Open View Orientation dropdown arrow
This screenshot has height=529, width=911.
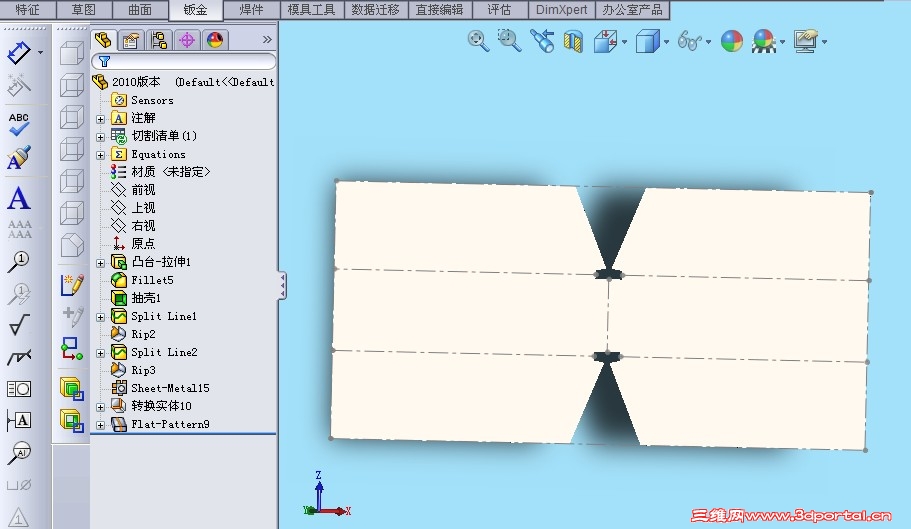(625, 42)
